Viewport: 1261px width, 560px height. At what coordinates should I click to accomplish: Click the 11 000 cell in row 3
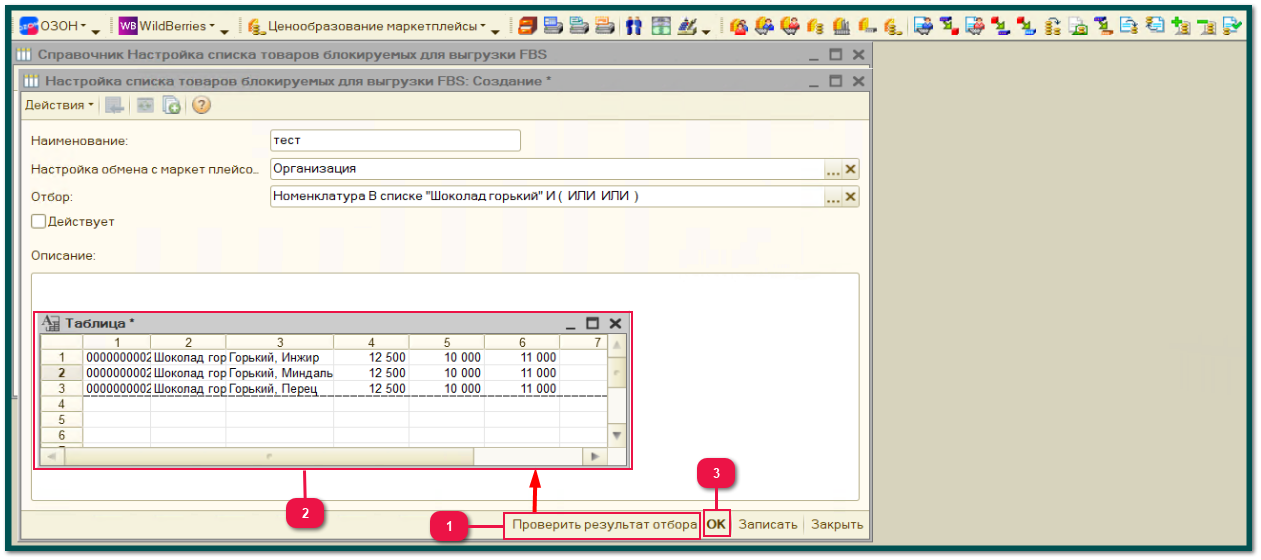pyautogui.click(x=522, y=389)
